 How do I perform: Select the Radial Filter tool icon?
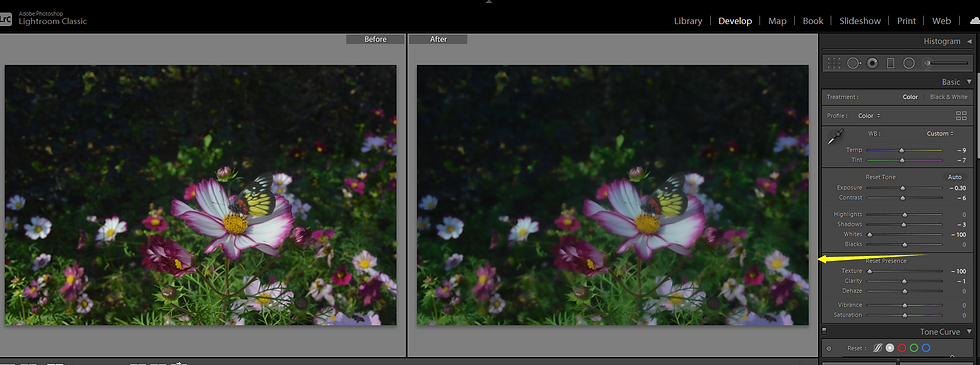pyautogui.click(x=909, y=63)
